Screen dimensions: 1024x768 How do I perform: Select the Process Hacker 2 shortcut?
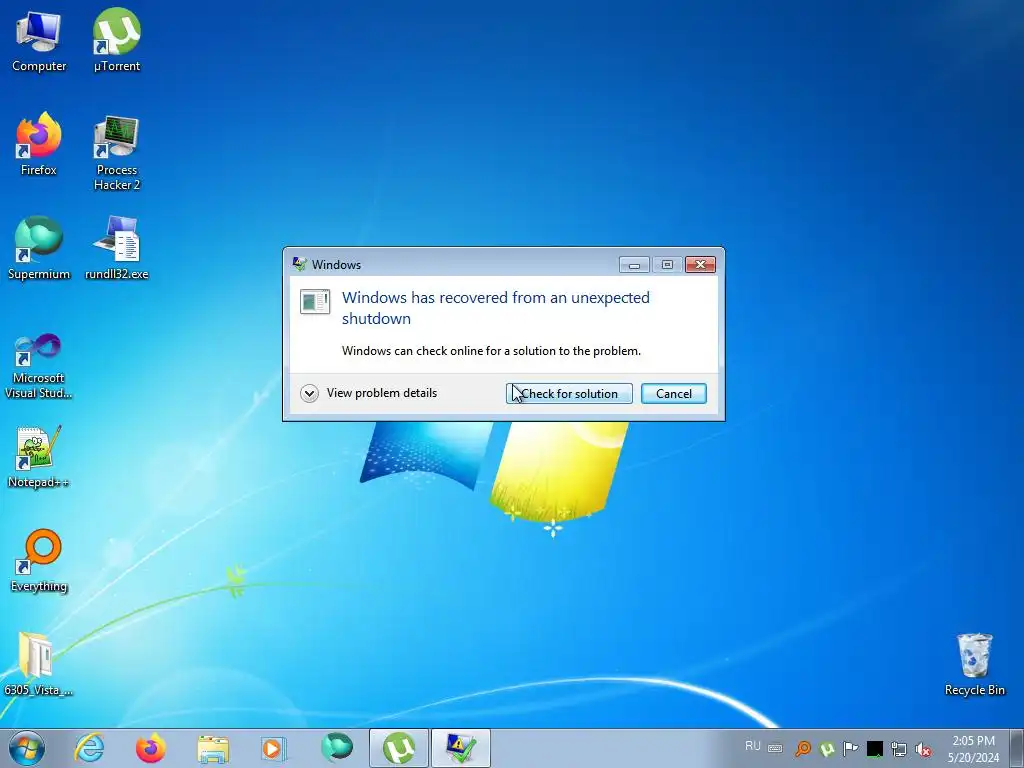coord(116,152)
